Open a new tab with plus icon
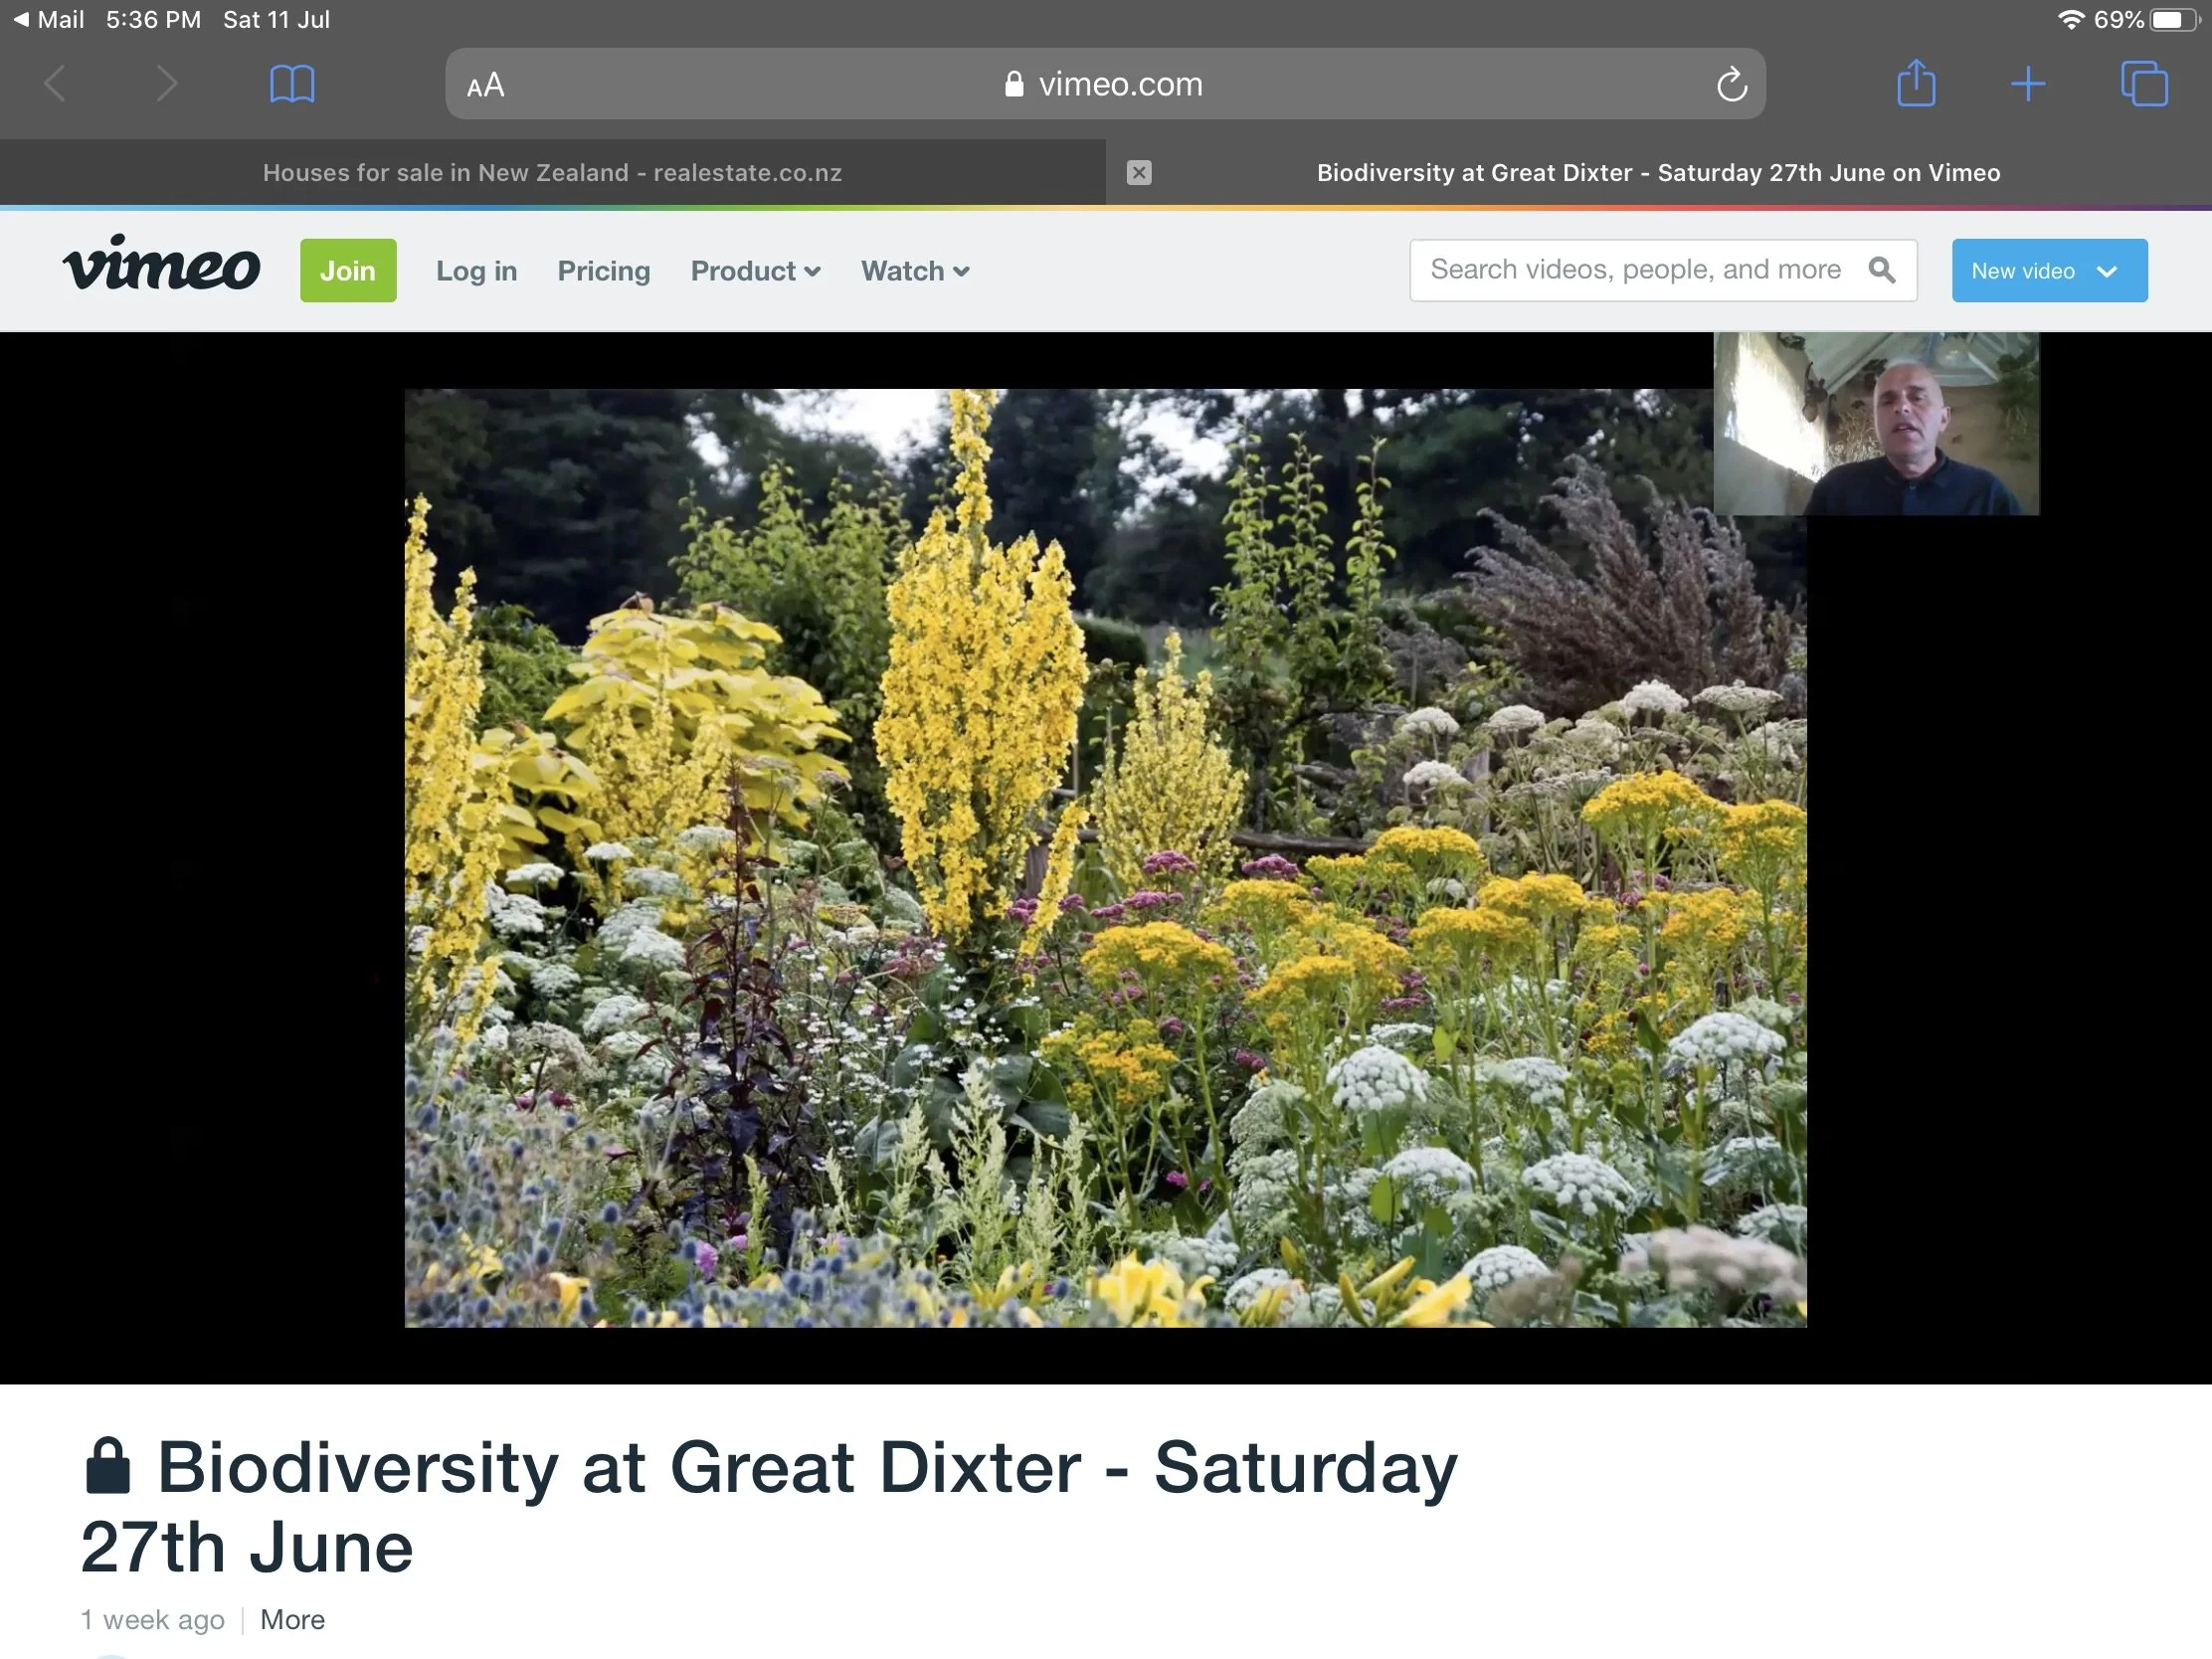2212x1659 pixels. click(2027, 84)
